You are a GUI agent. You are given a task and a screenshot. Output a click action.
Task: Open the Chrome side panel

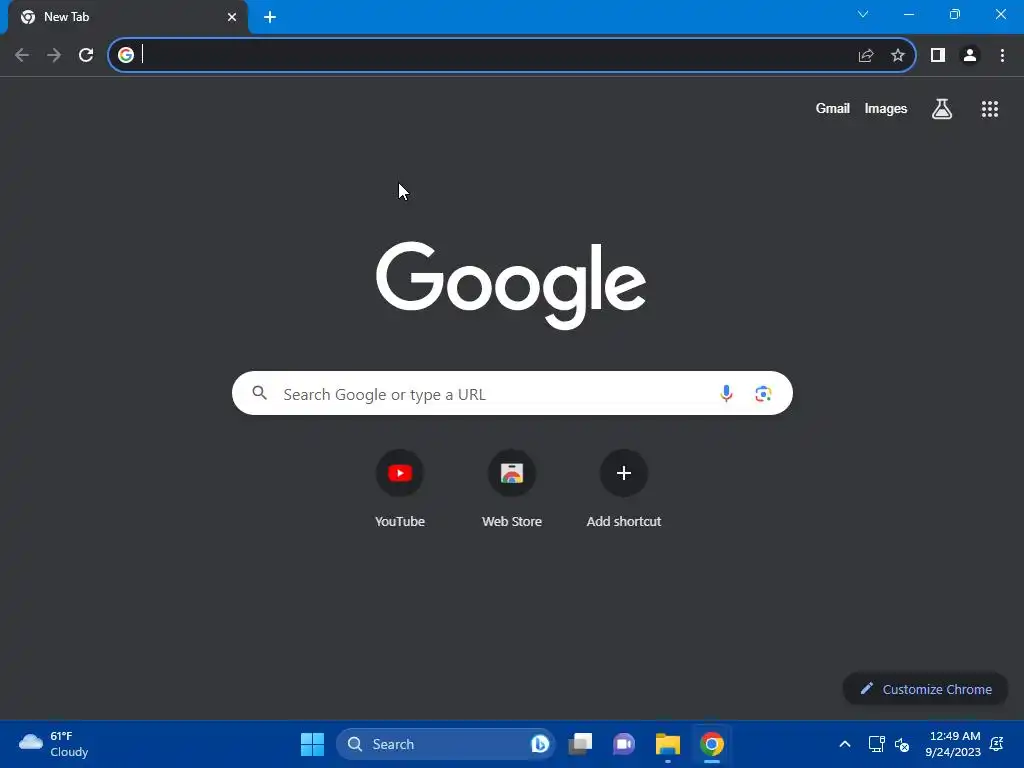click(938, 55)
